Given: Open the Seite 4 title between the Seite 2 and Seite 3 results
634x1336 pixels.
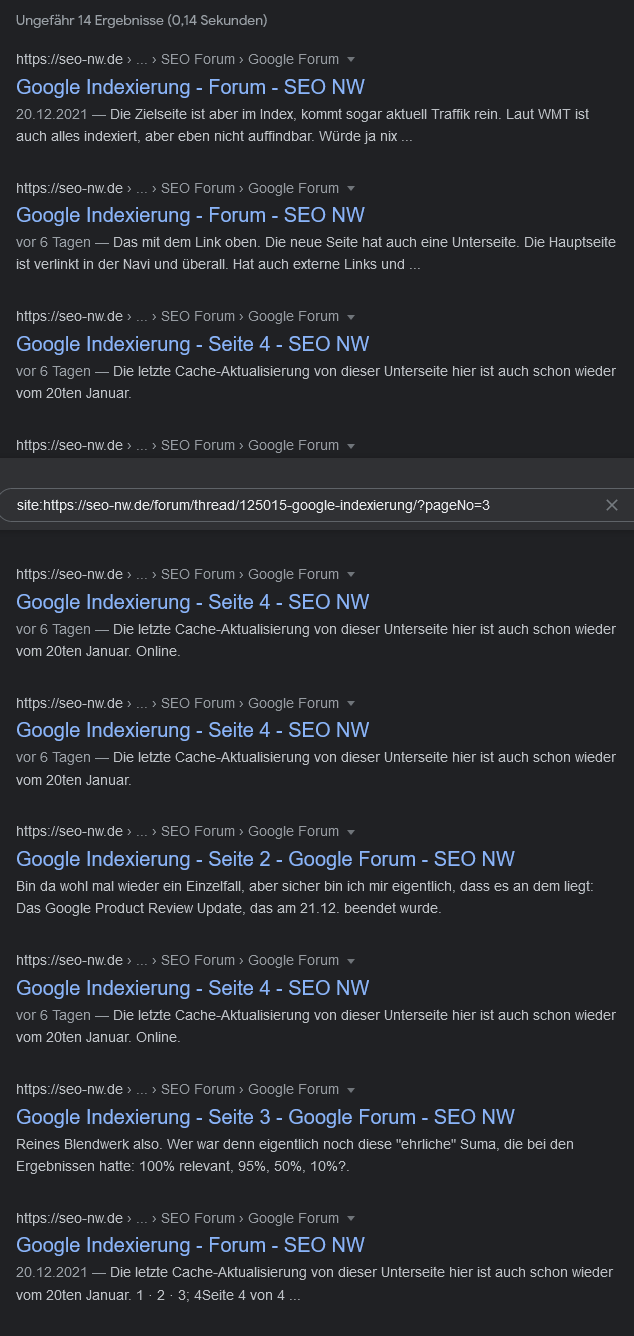Looking at the screenshot, I should pyautogui.click(x=193, y=988).
